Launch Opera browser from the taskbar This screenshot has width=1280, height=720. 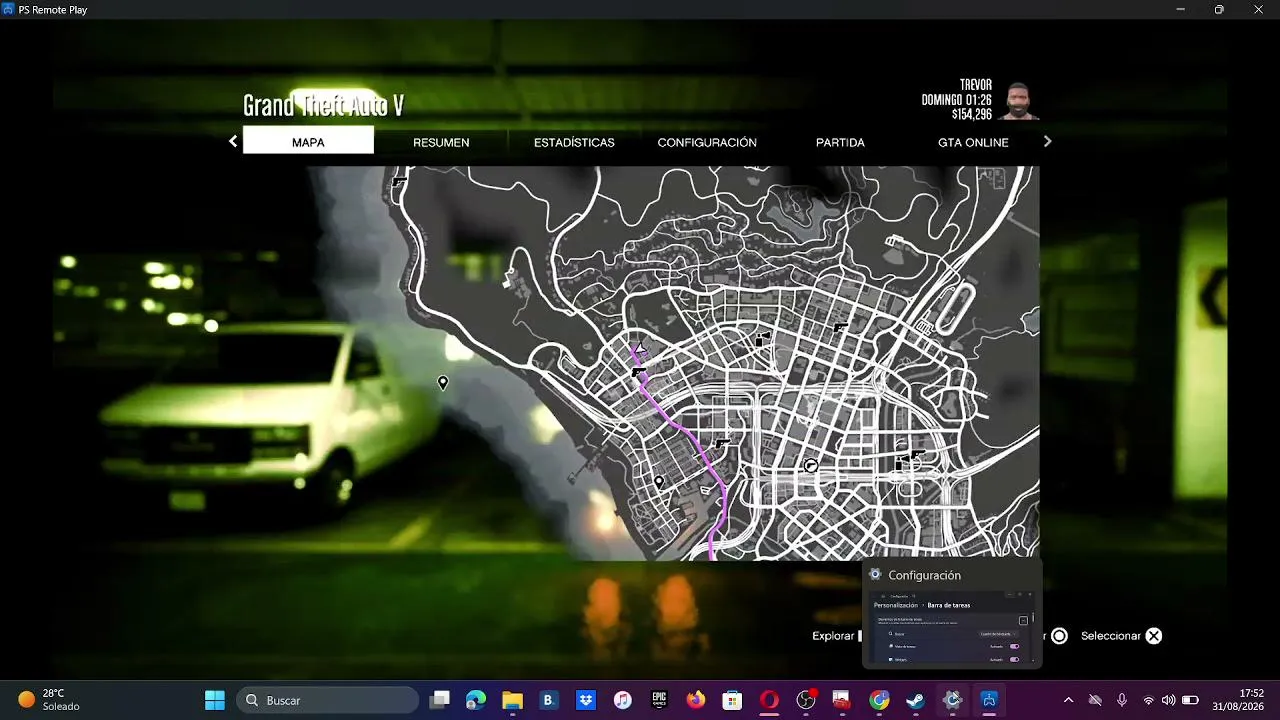point(769,700)
